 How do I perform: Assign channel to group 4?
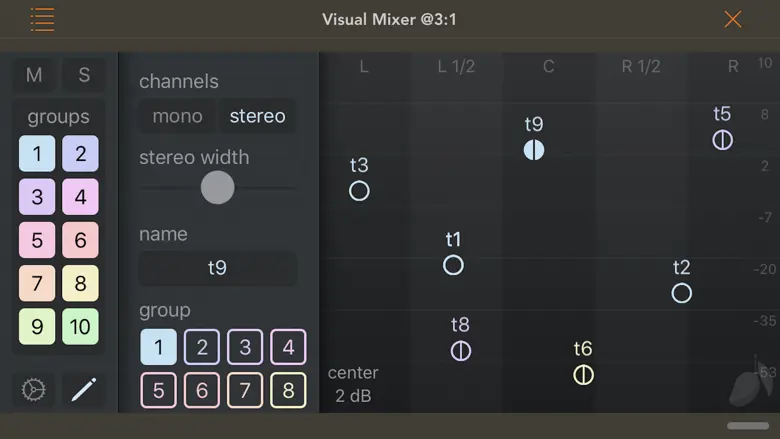288,347
